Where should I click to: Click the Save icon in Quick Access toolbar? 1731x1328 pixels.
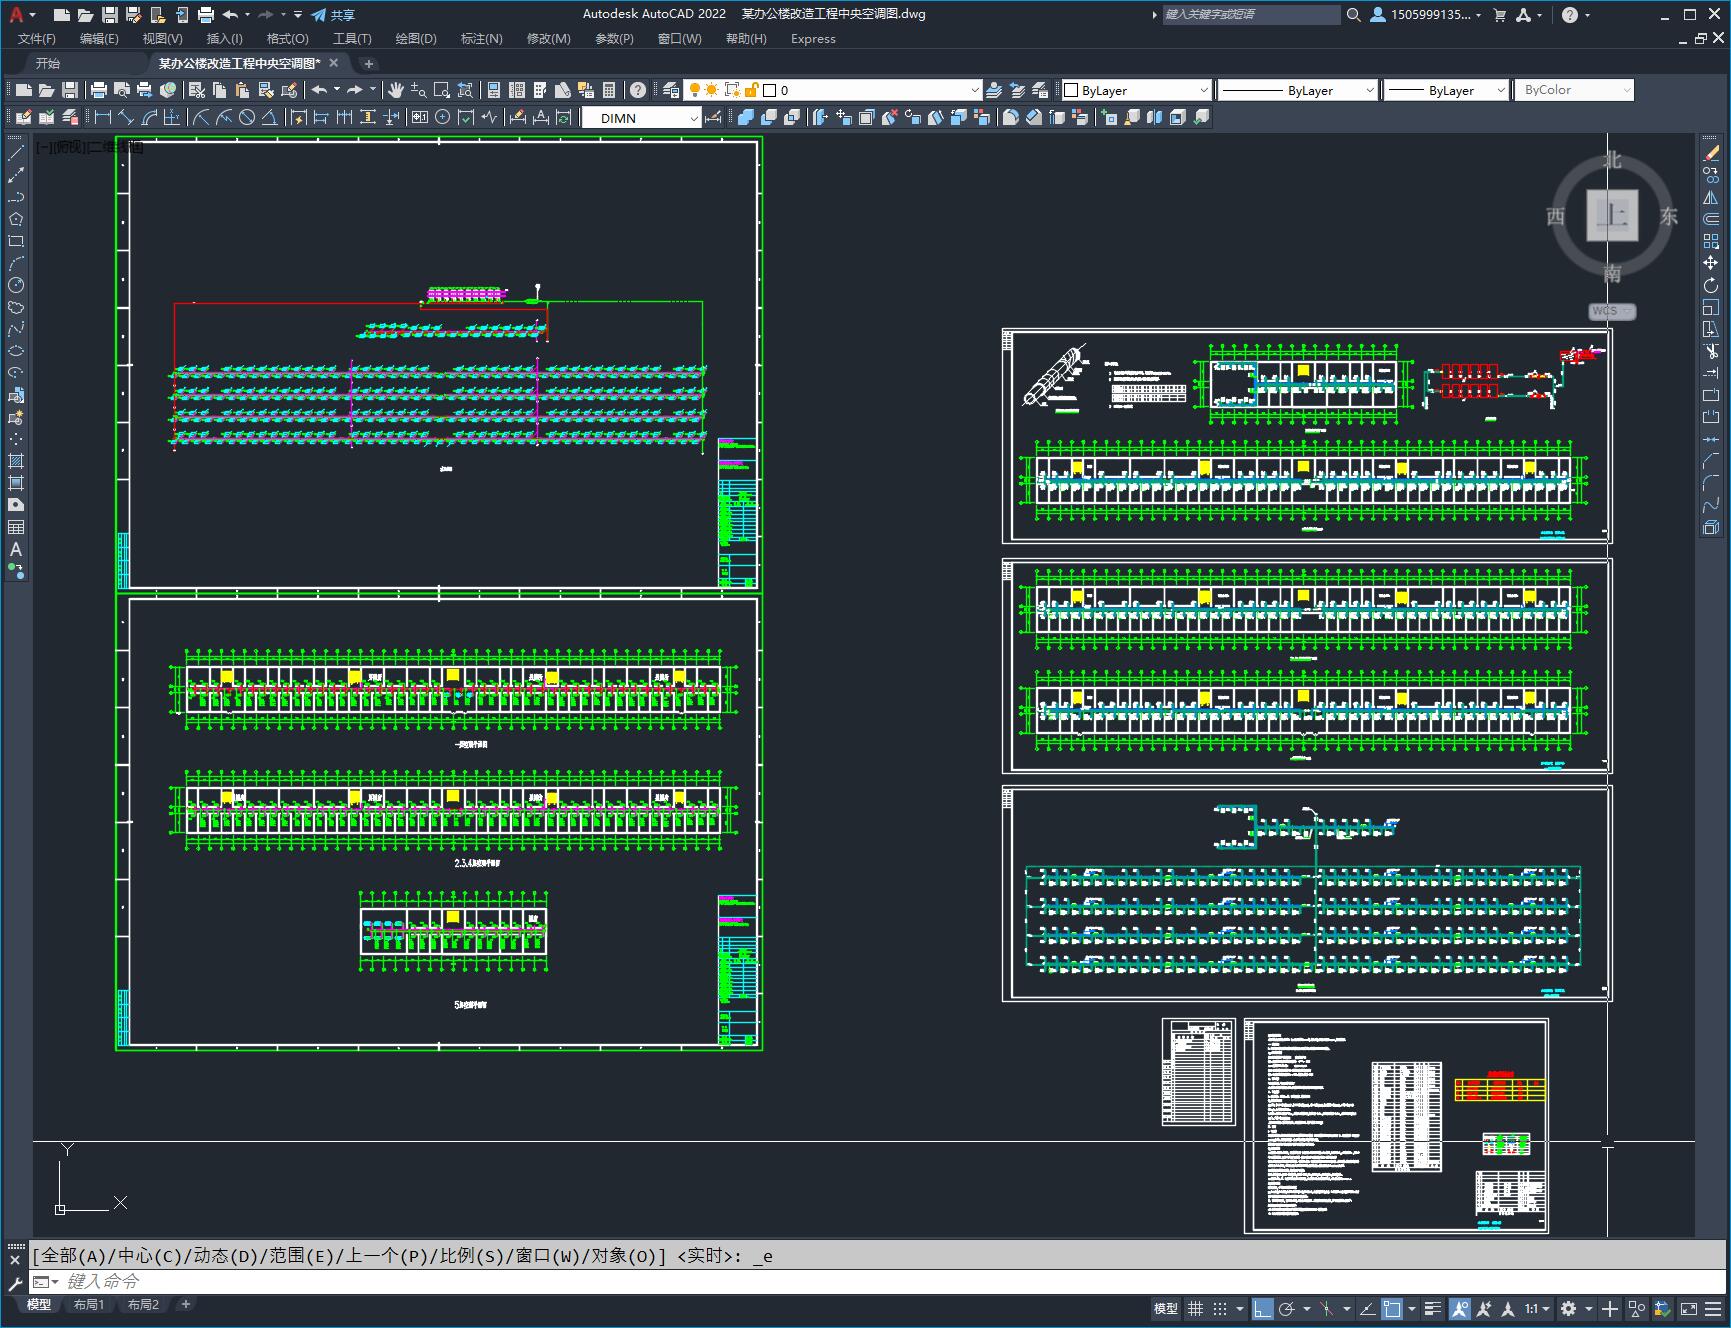110,14
